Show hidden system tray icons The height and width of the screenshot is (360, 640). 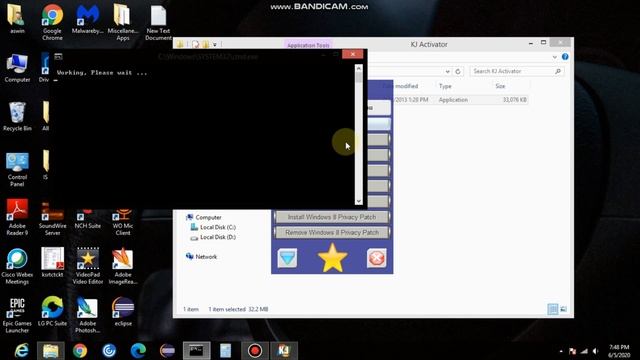pyautogui.click(x=561, y=351)
